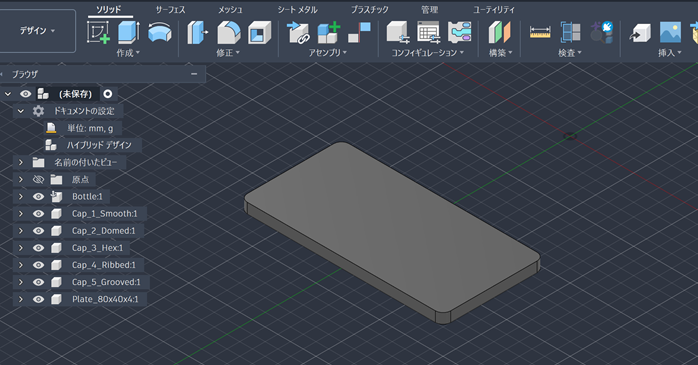Click the theme table configuration icon
Image resolution: width=698 pixels, height=365 pixels.
459,32
